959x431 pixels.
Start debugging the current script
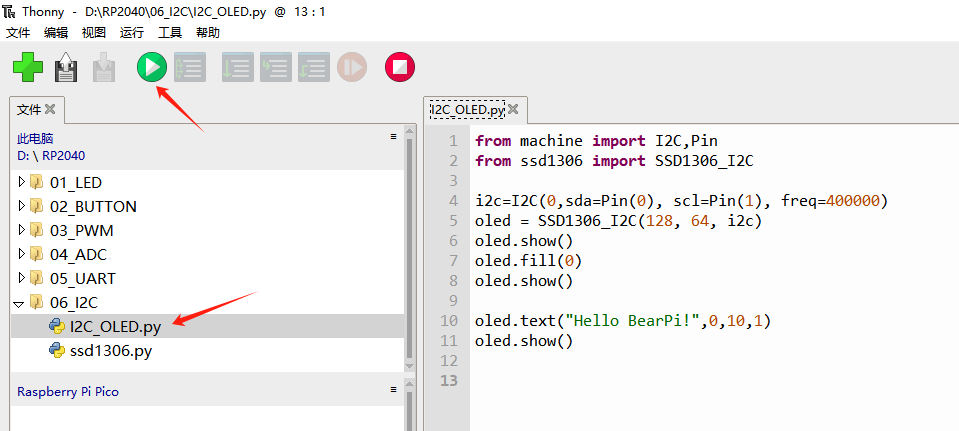tap(190, 67)
